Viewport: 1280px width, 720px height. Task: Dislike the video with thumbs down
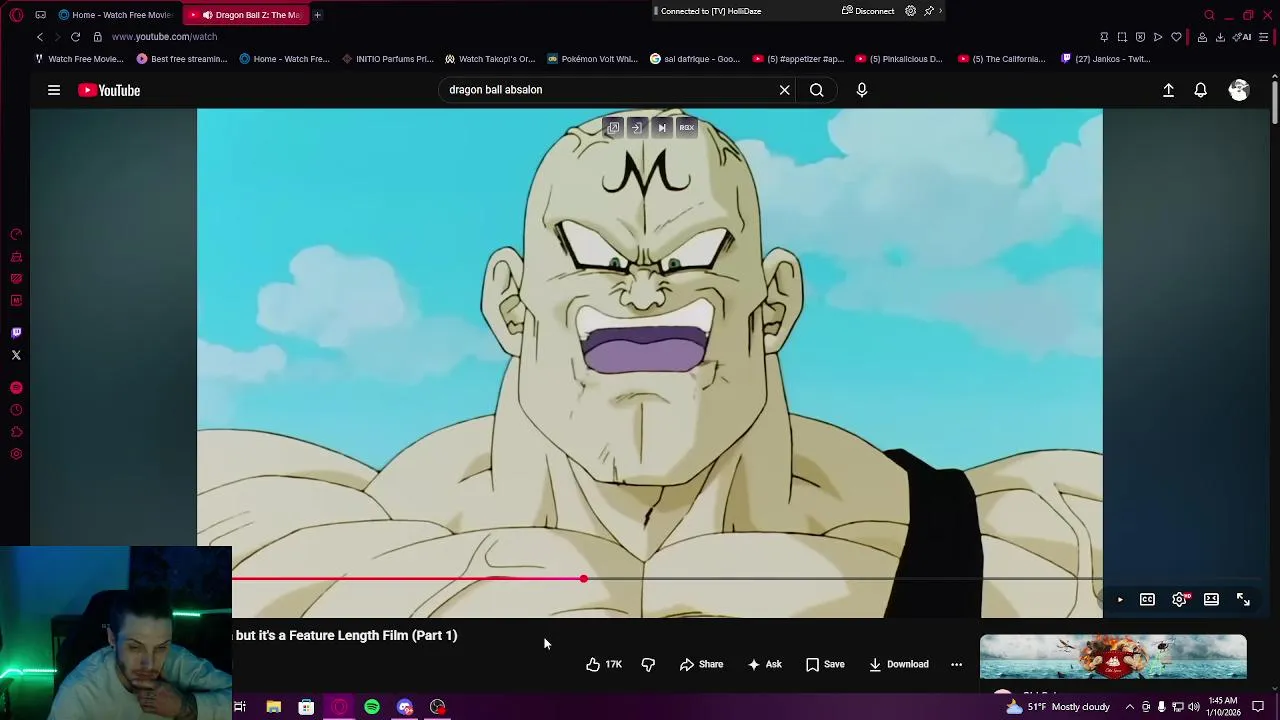coord(648,664)
